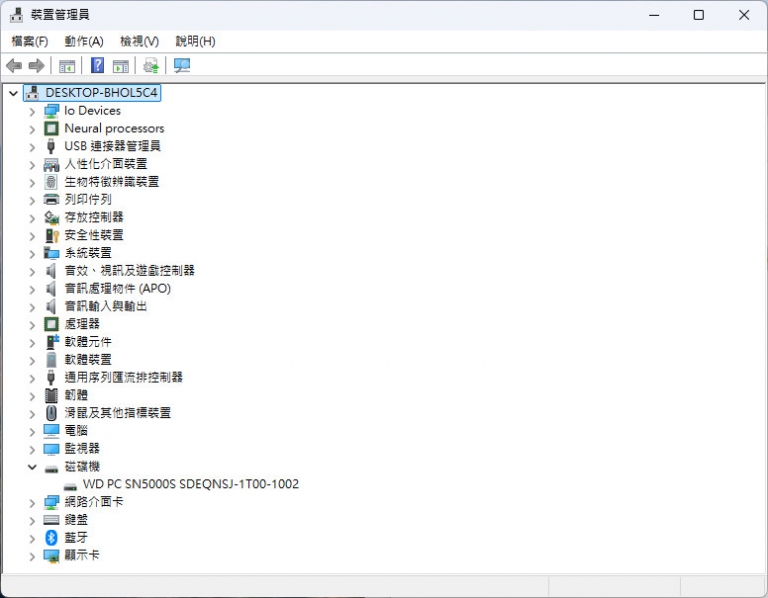768x598 pixels.
Task: Click the 處理器 chip icon
Action: click(51, 324)
